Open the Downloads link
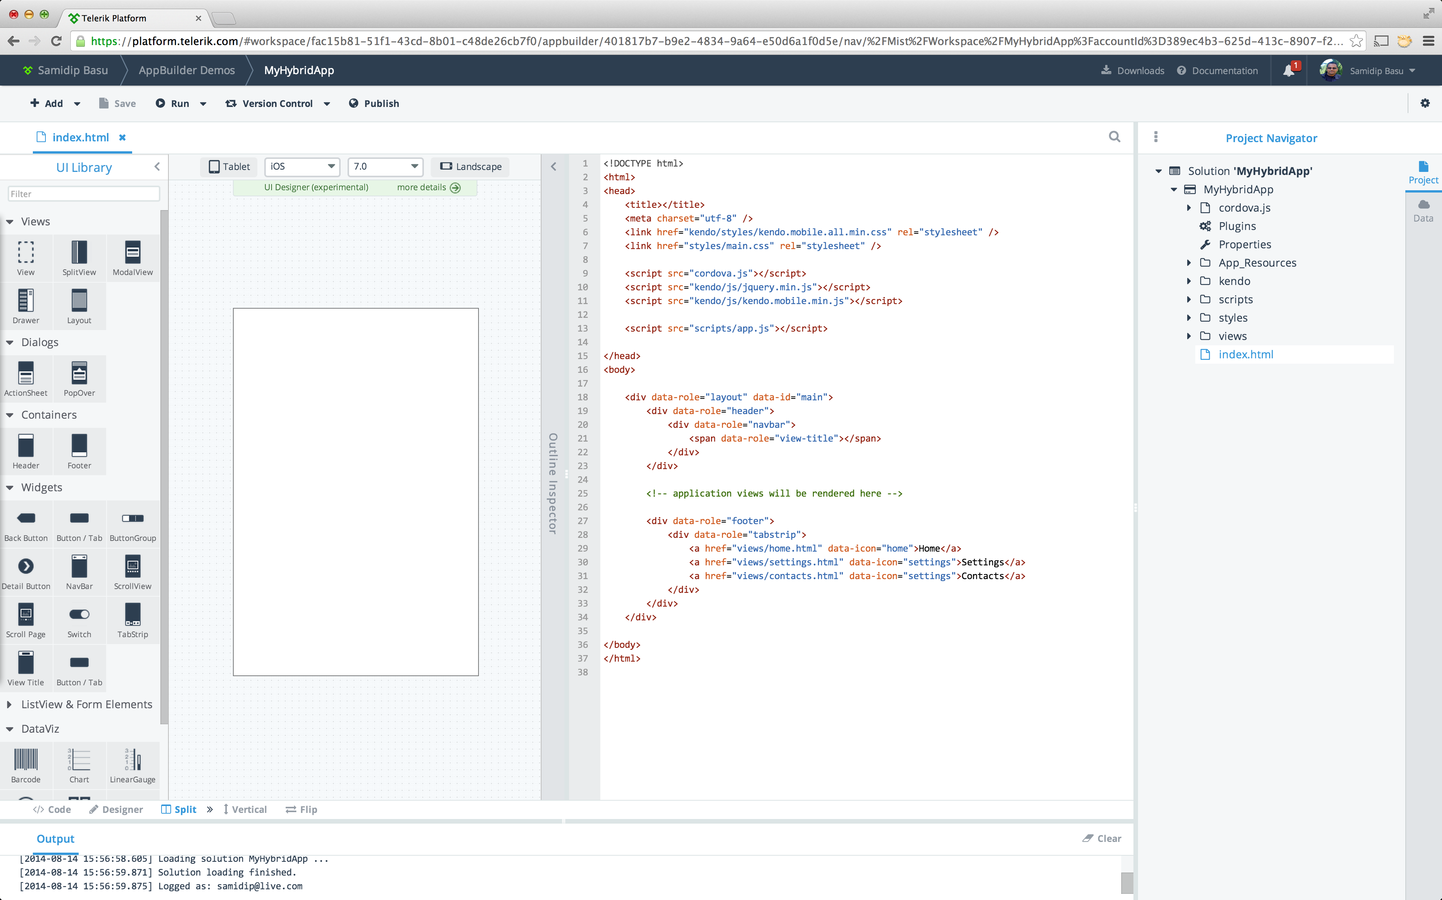The image size is (1442, 900). [1133, 71]
